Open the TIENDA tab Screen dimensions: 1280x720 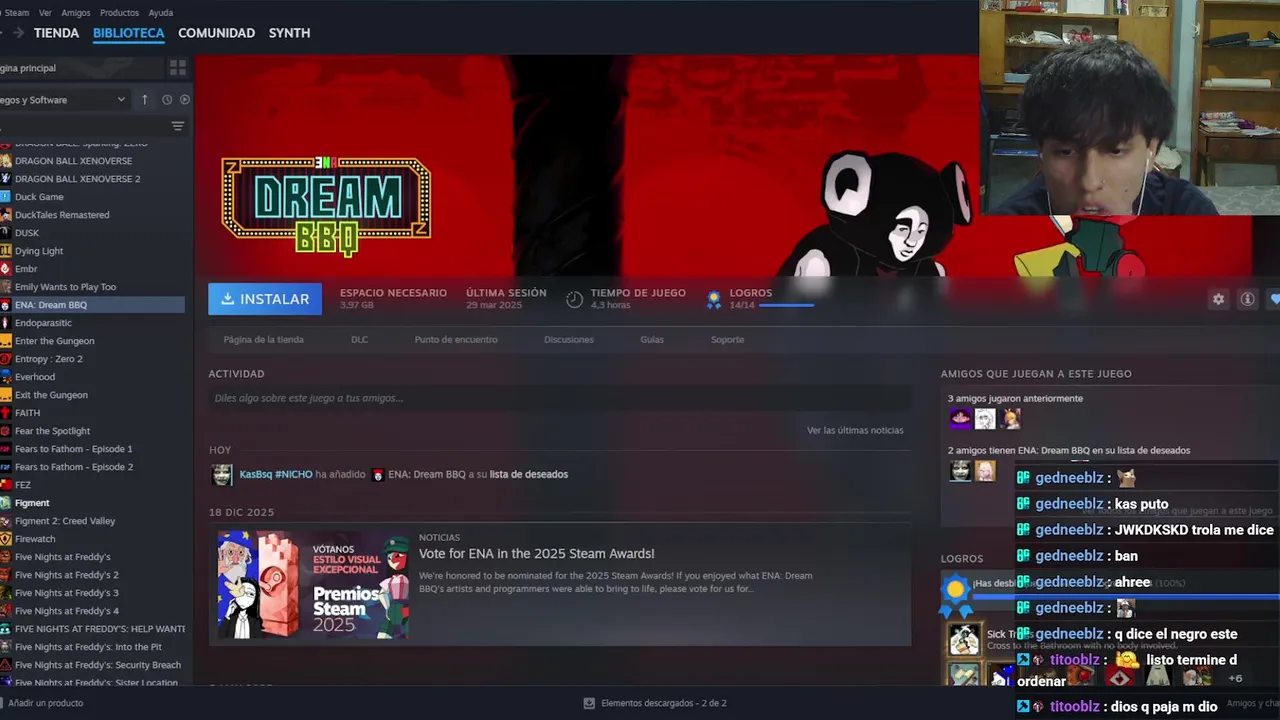point(56,33)
